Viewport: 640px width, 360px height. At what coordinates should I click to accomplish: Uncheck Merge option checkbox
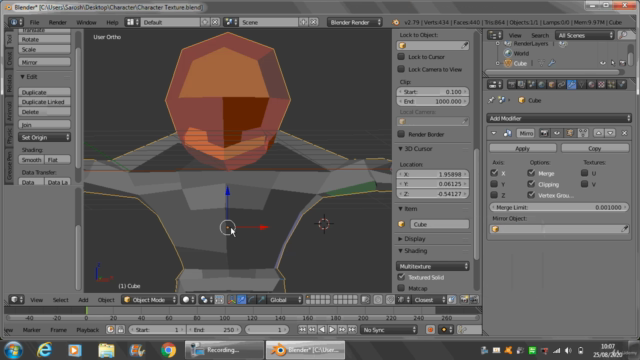point(531,173)
